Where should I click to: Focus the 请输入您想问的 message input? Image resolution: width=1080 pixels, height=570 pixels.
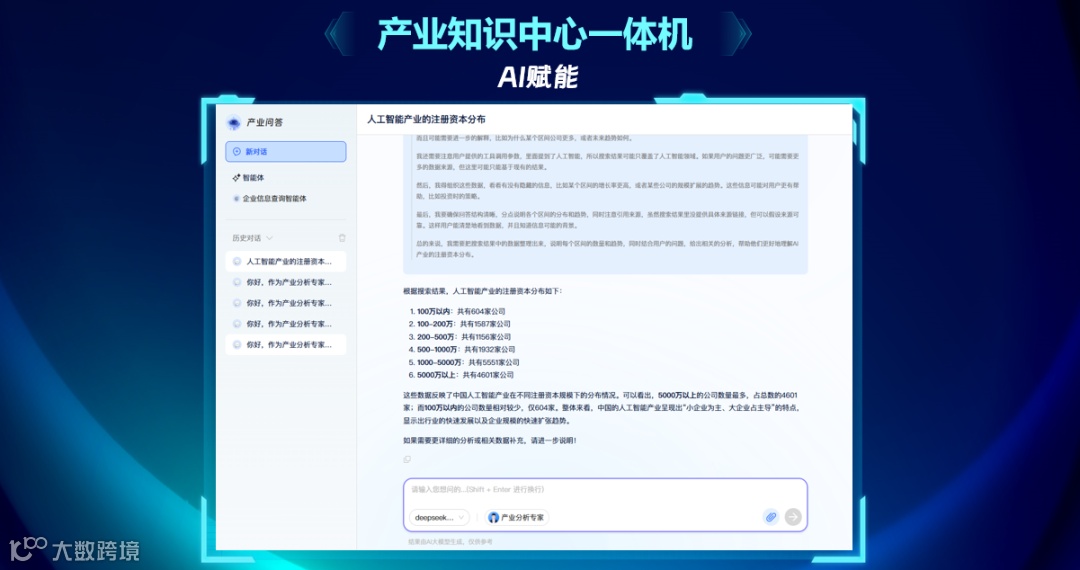[605, 490]
